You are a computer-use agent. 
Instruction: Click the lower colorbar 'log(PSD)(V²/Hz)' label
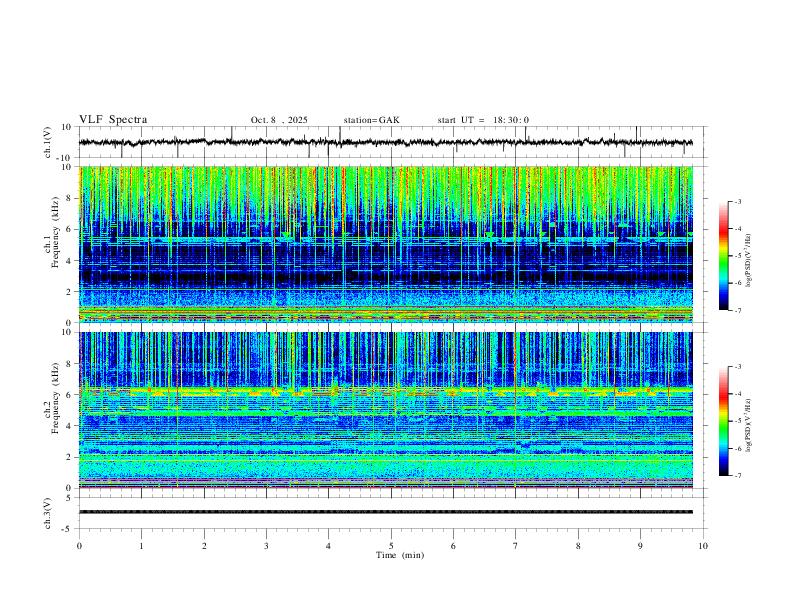[749, 425]
